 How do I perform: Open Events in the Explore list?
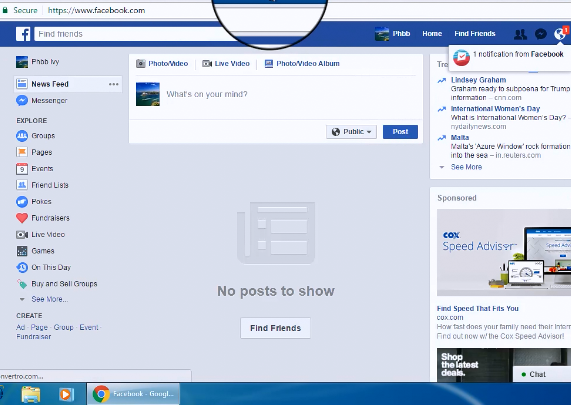click(35, 169)
